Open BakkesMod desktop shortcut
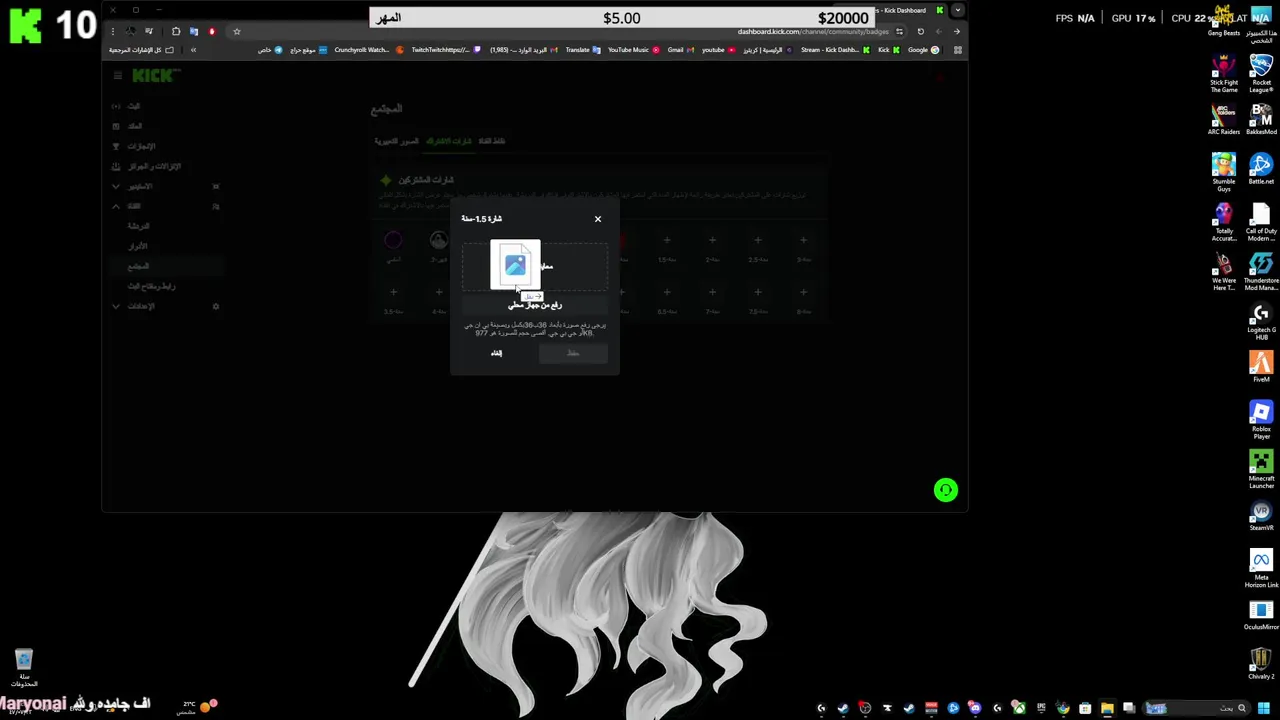The width and height of the screenshot is (1280, 720). [x=1261, y=118]
